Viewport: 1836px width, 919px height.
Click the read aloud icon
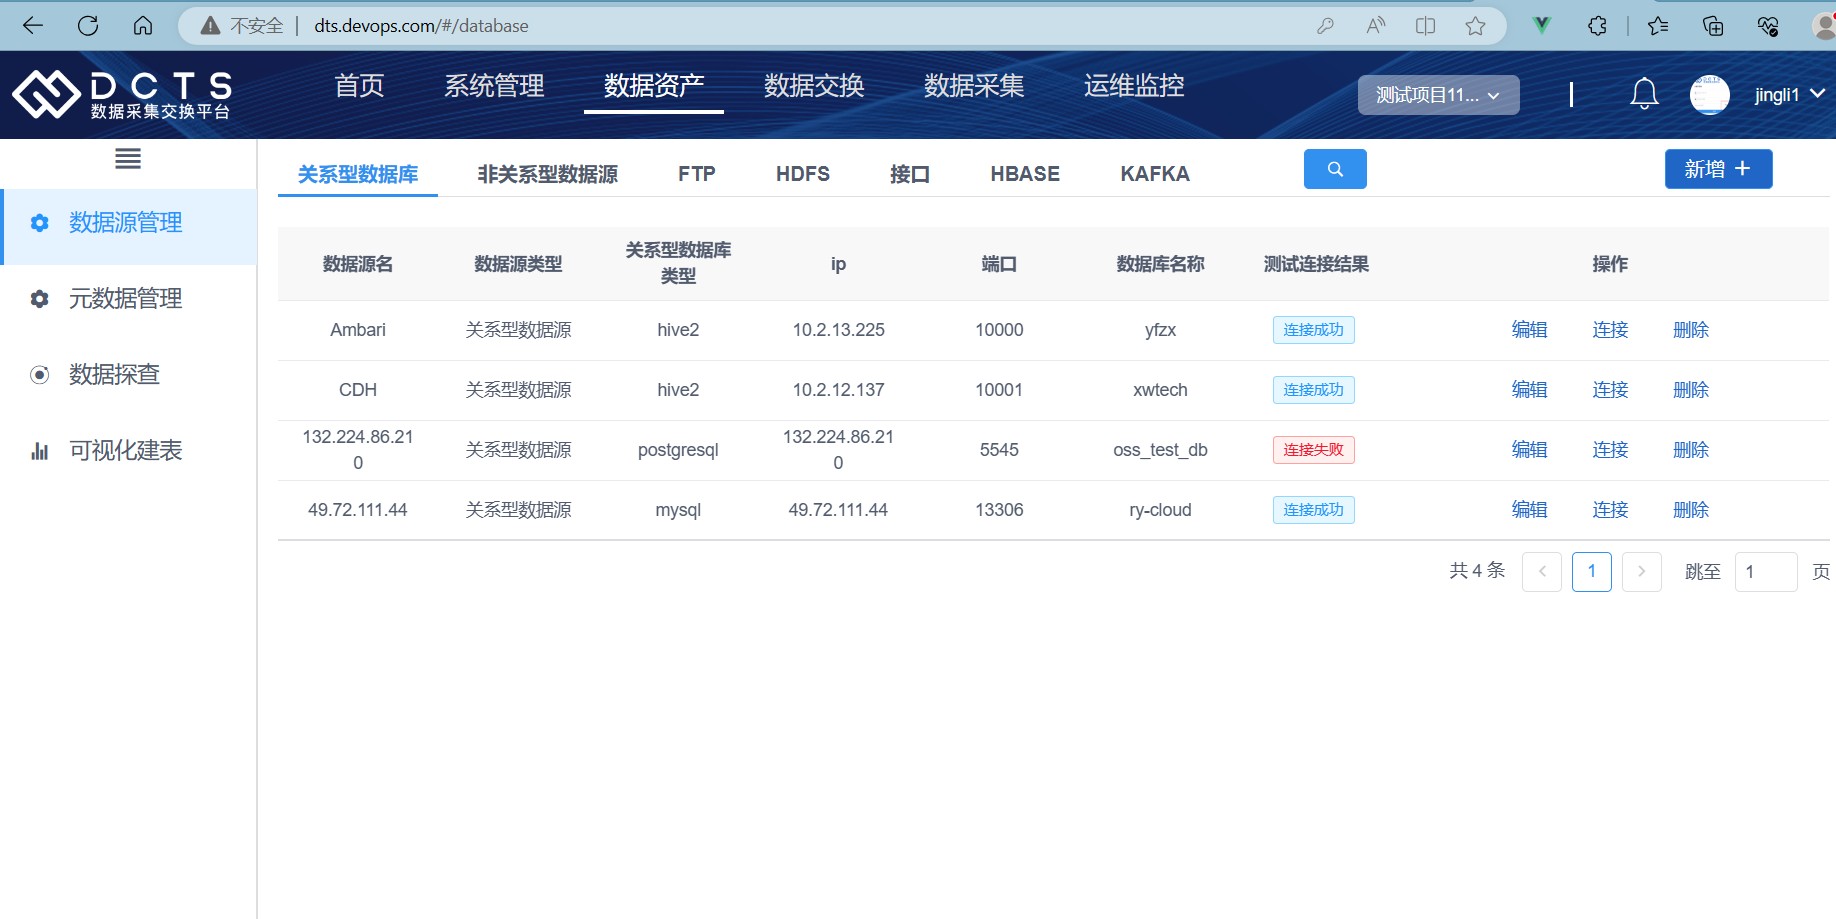coord(1376,26)
